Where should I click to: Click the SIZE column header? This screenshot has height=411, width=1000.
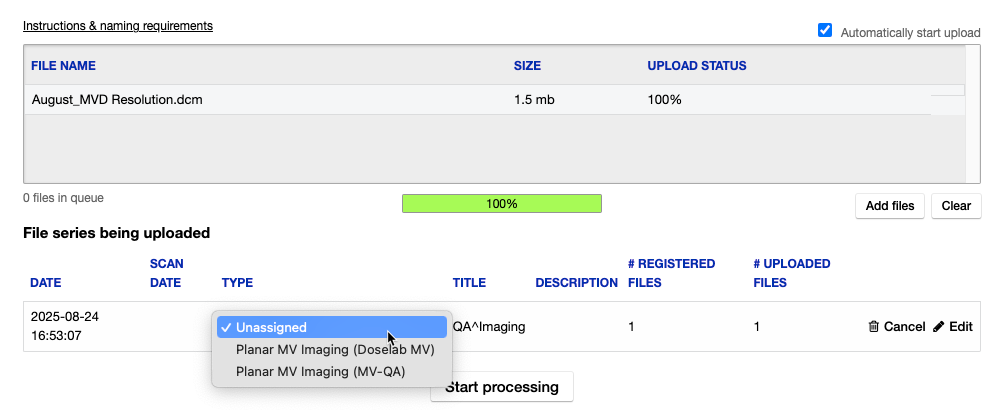tap(527, 66)
